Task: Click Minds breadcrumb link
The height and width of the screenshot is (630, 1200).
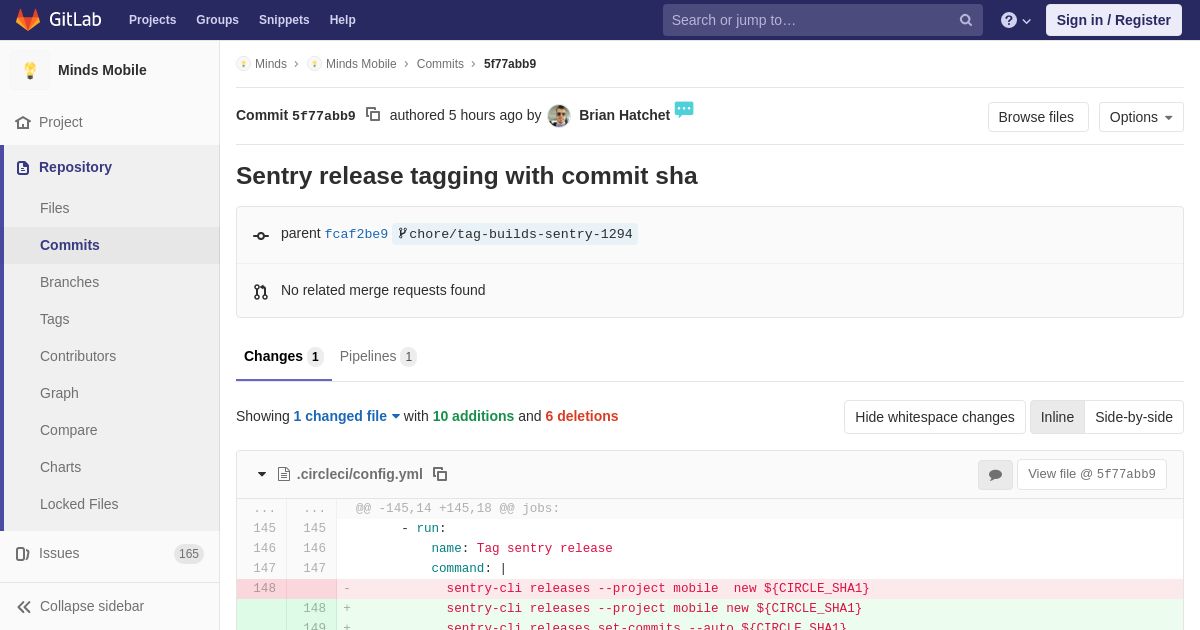Action: 271,64
